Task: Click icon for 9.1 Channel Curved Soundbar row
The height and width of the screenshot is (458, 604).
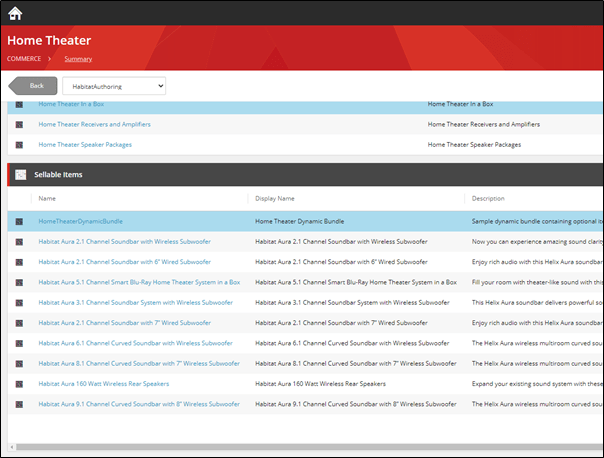Action: [19, 404]
